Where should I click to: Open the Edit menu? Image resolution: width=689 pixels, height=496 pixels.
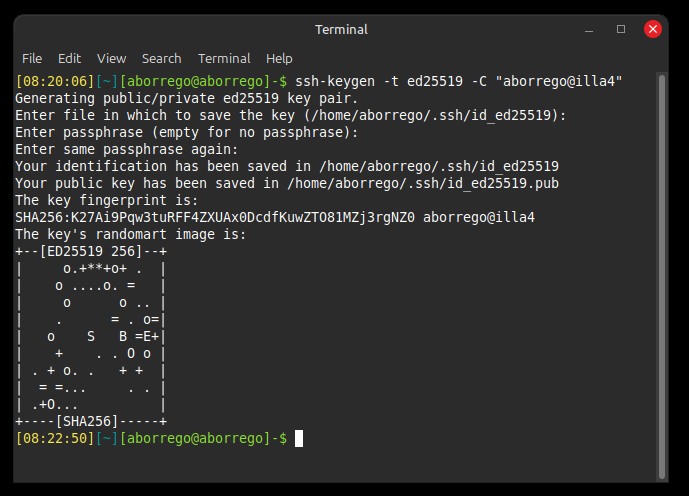pos(69,58)
